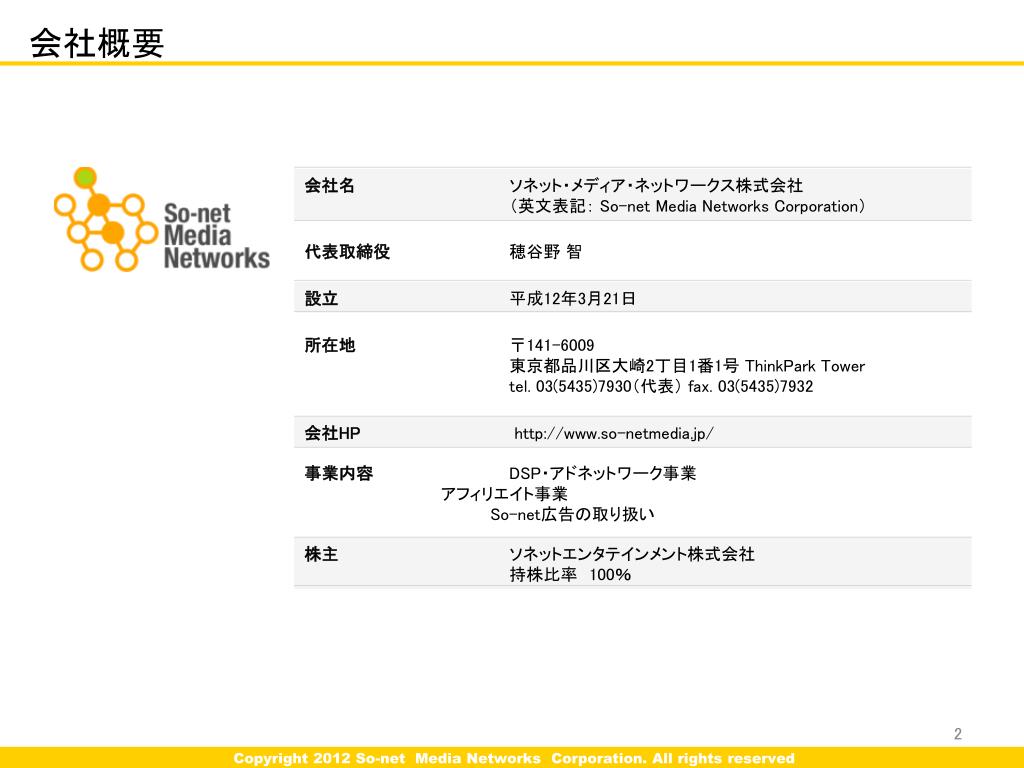1024x768 pixels.
Task: Click the So-net Media Networks Corporation English name
Action: [687, 206]
